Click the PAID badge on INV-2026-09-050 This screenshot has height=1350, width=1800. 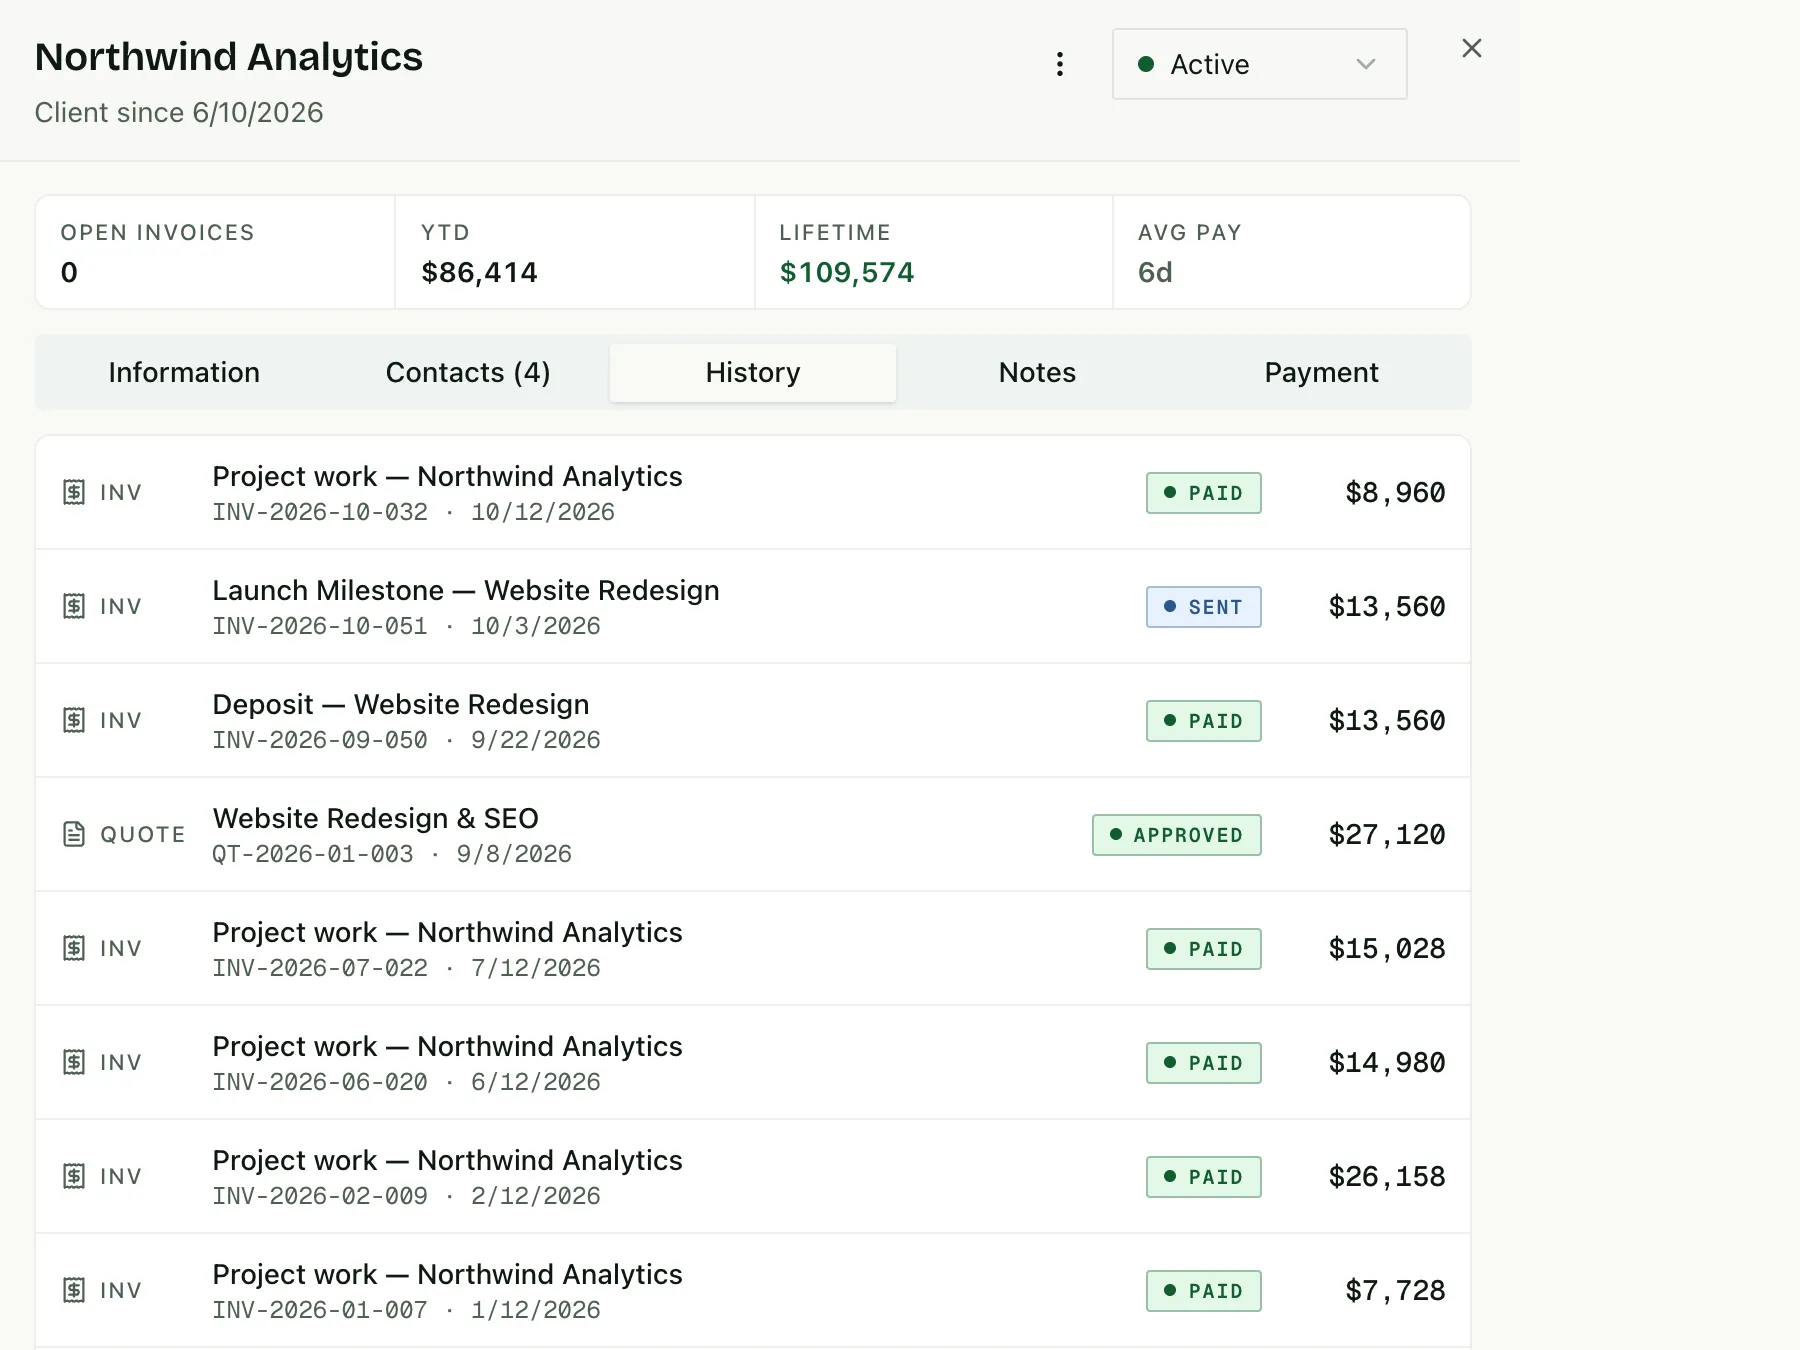tap(1204, 721)
